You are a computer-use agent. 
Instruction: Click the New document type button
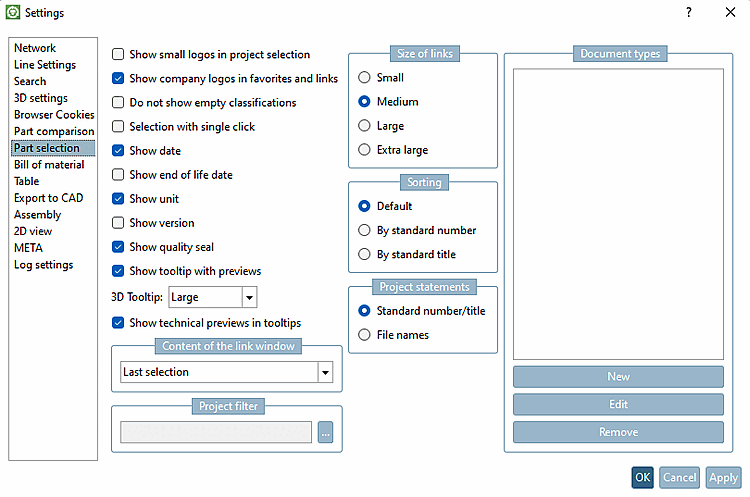(x=618, y=377)
